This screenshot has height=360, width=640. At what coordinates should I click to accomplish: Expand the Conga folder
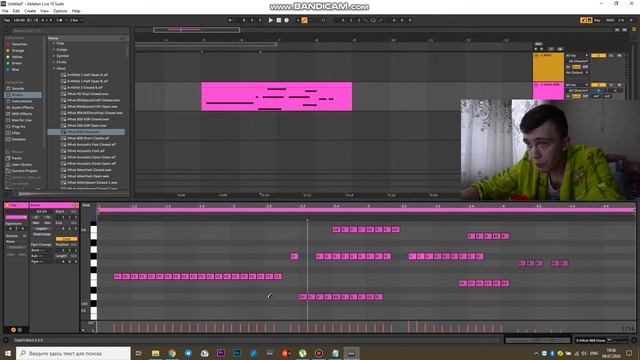coord(54,49)
